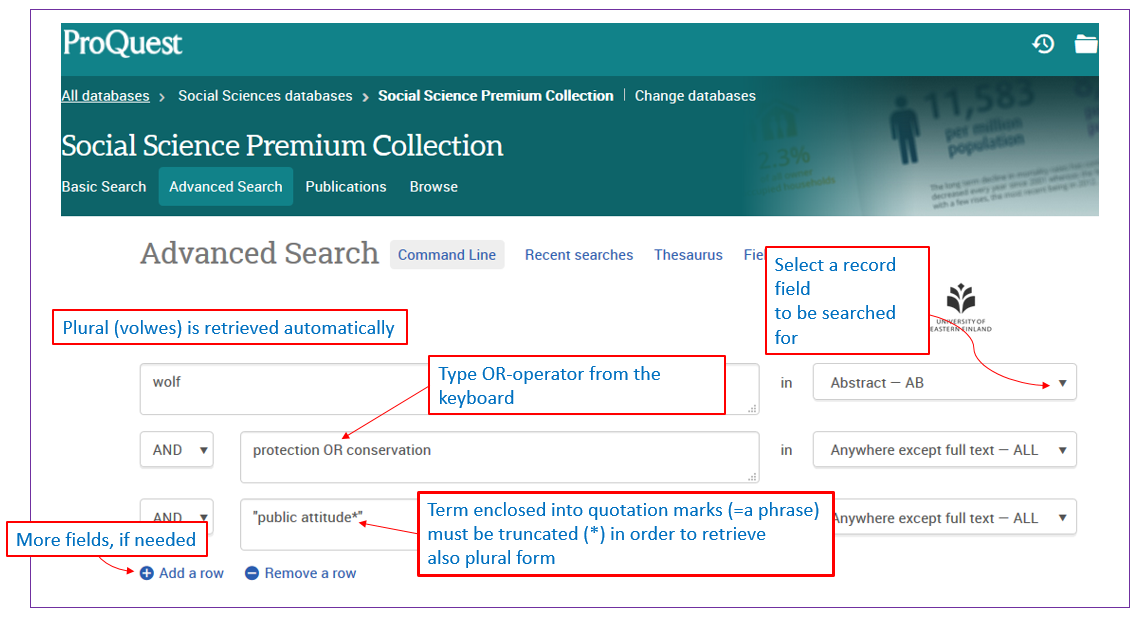Click the Command Line button
1145x622 pixels.
(447, 255)
